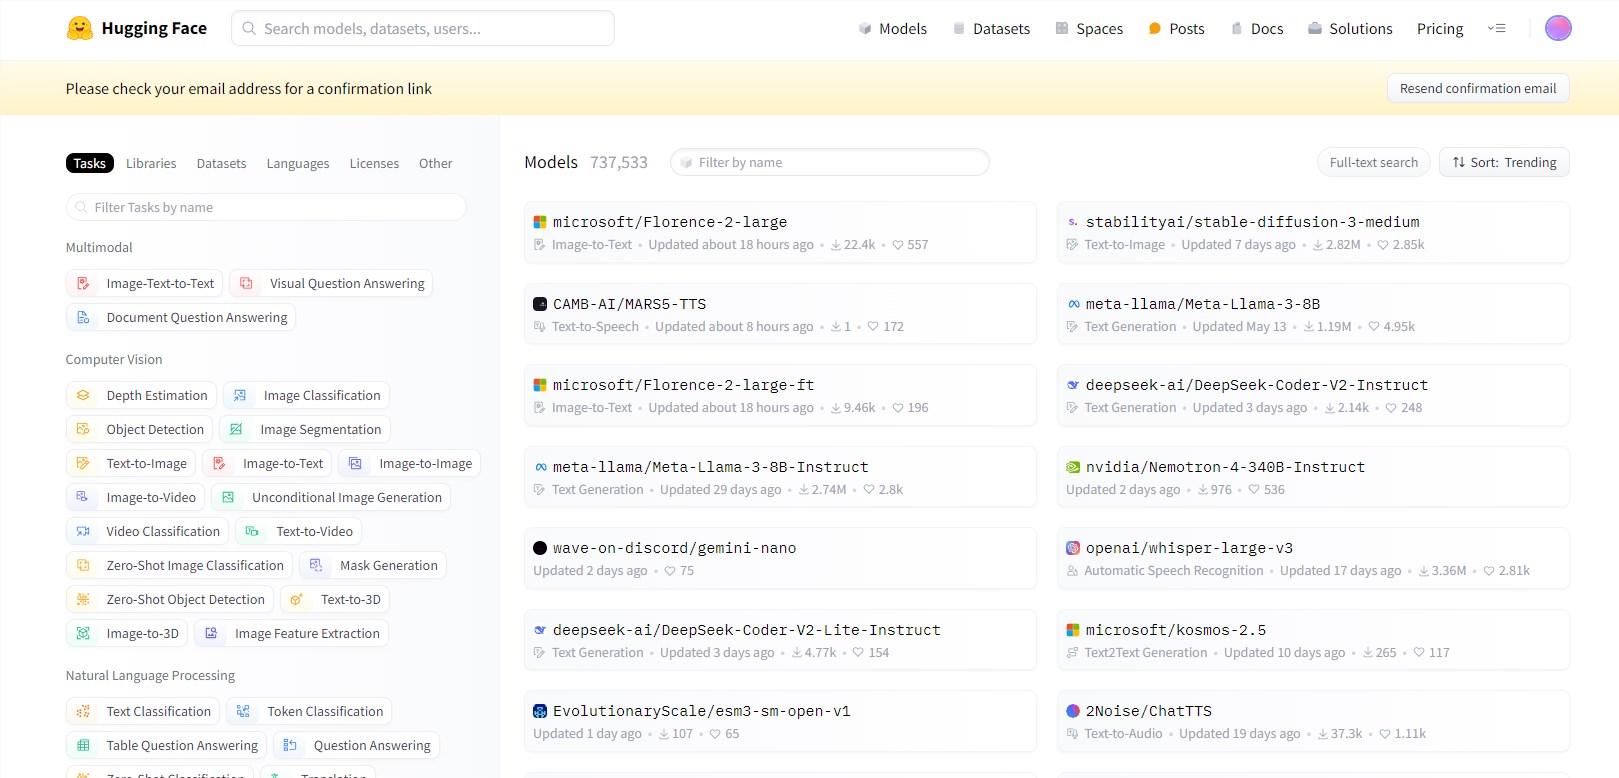Open the microsoft/Florence-2-large model link
This screenshot has width=1619, height=778.
point(669,222)
